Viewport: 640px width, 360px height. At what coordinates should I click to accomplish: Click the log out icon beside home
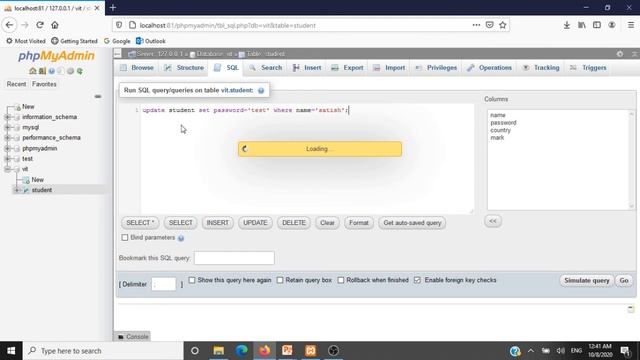42,71
